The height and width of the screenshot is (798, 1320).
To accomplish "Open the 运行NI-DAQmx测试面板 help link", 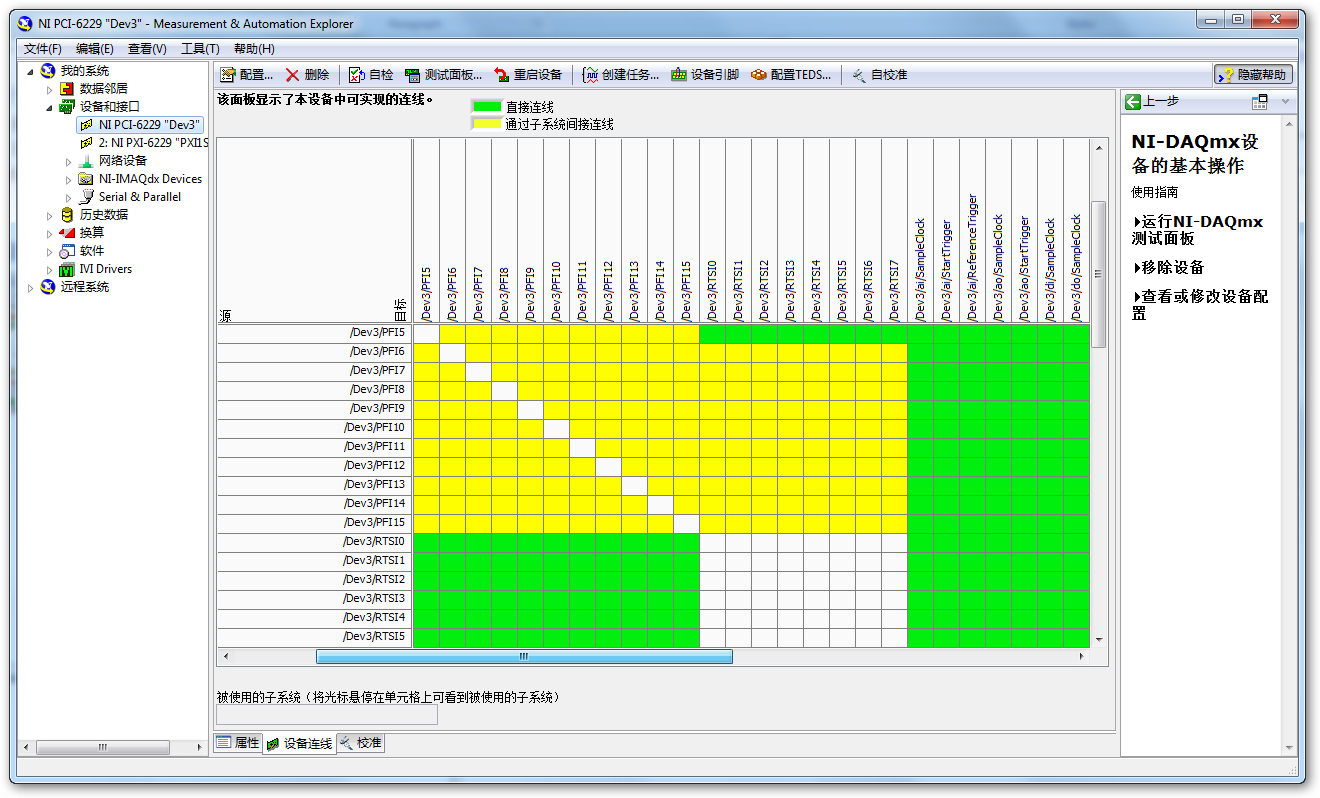I will tap(1198, 230).
